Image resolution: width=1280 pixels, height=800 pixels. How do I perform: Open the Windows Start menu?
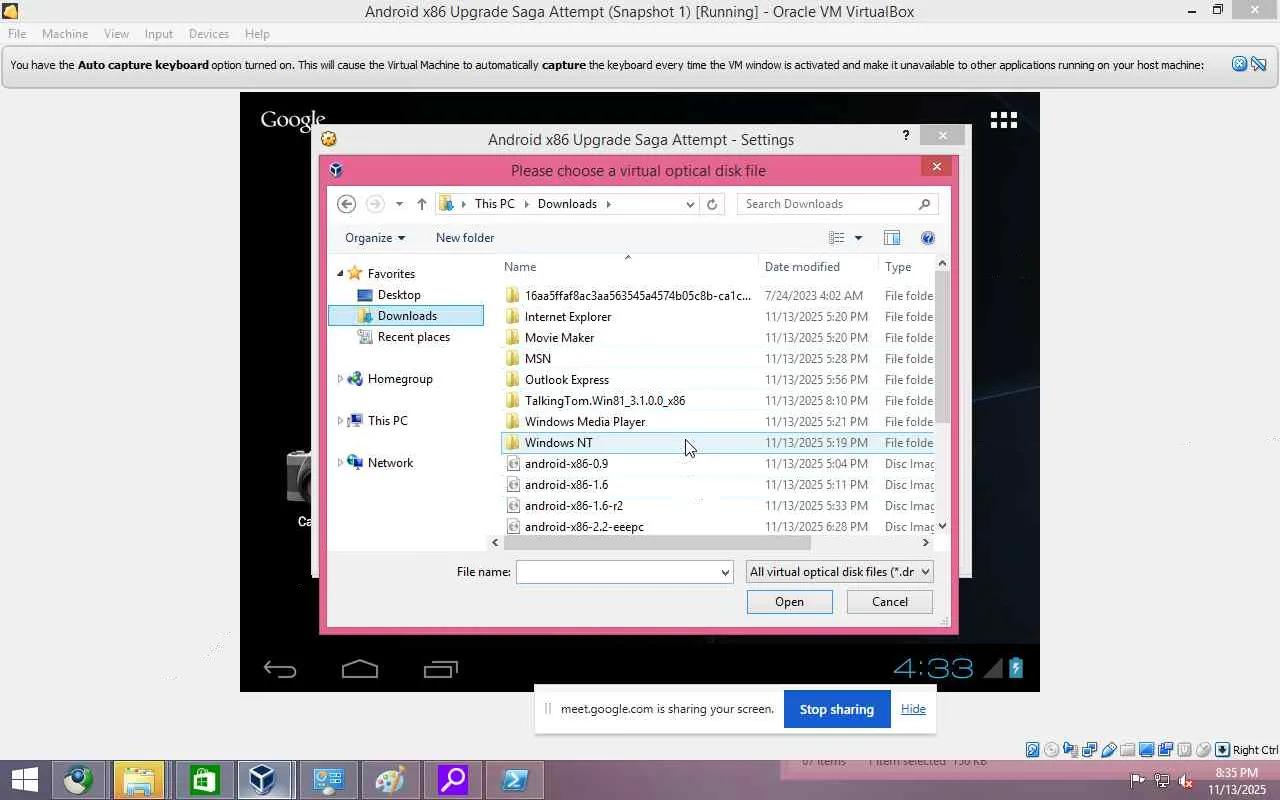[x=24, y=780]
